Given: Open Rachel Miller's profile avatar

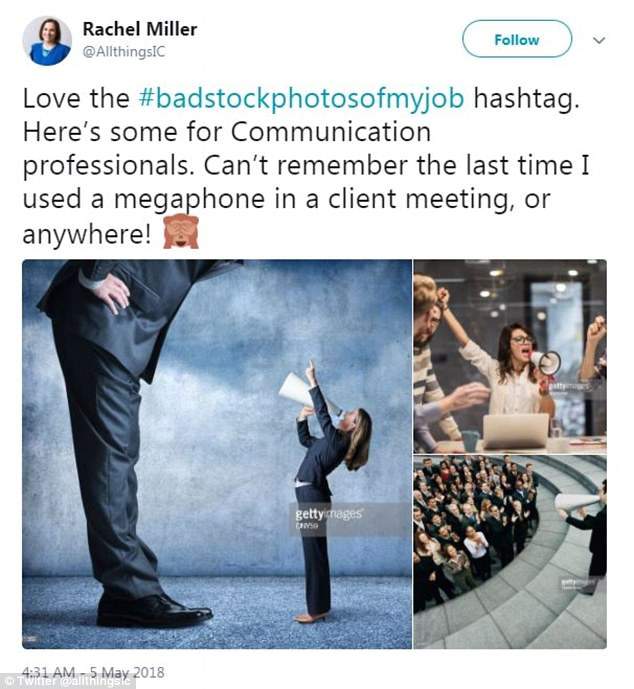Looking at the screenshot, I should (x=47, y=41).
